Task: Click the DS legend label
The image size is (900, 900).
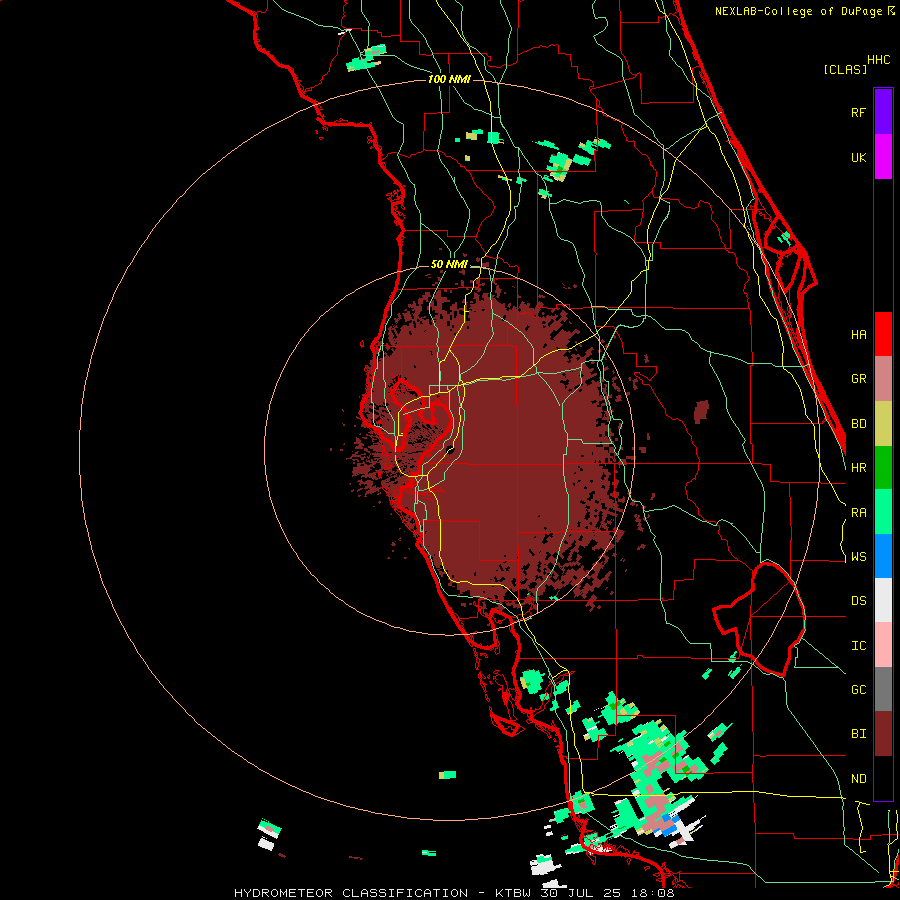Action: [858, 601]
